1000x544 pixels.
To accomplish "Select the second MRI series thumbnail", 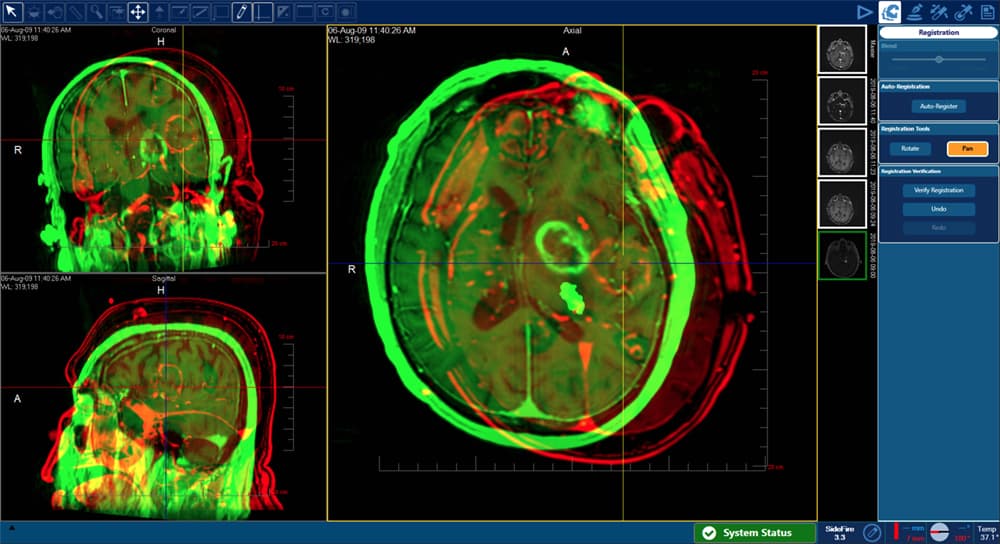I will (x=842, y=101).
